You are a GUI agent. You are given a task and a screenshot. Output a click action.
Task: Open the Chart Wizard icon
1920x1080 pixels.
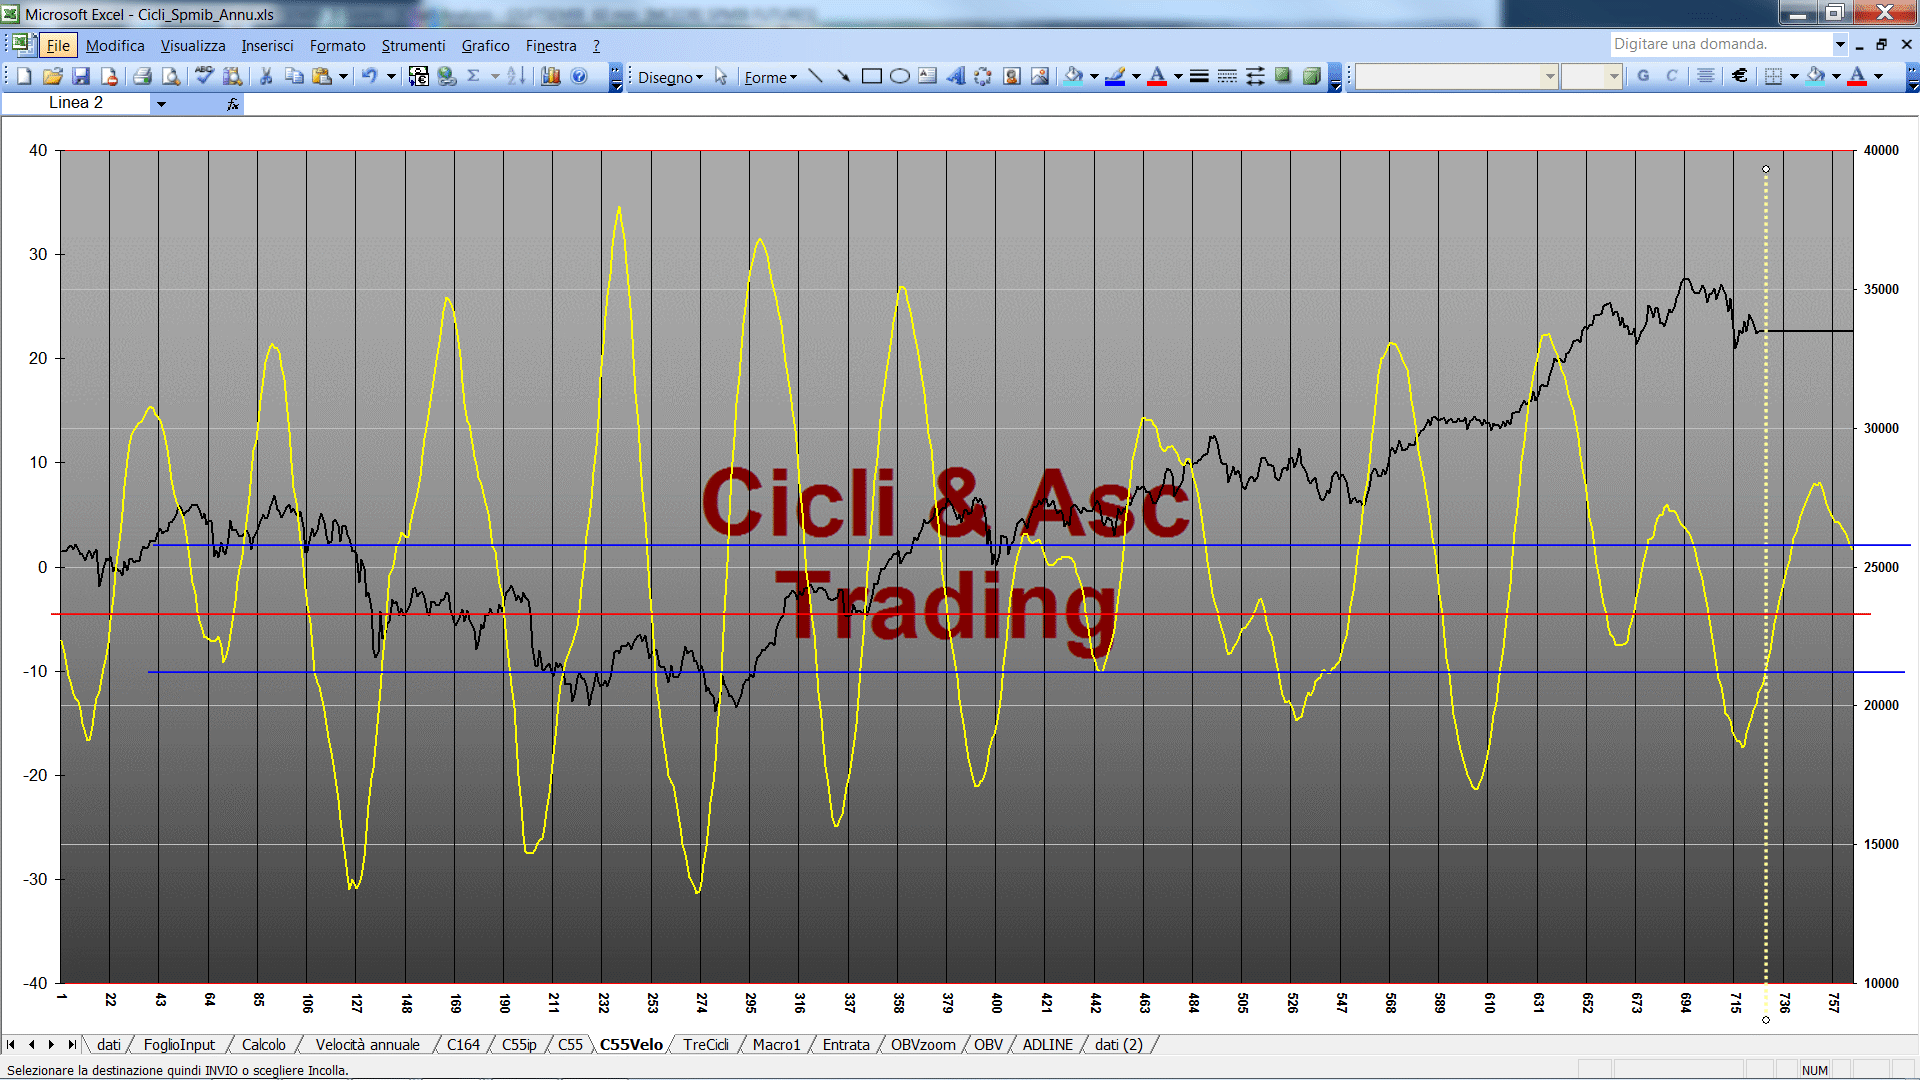[551, 76]
